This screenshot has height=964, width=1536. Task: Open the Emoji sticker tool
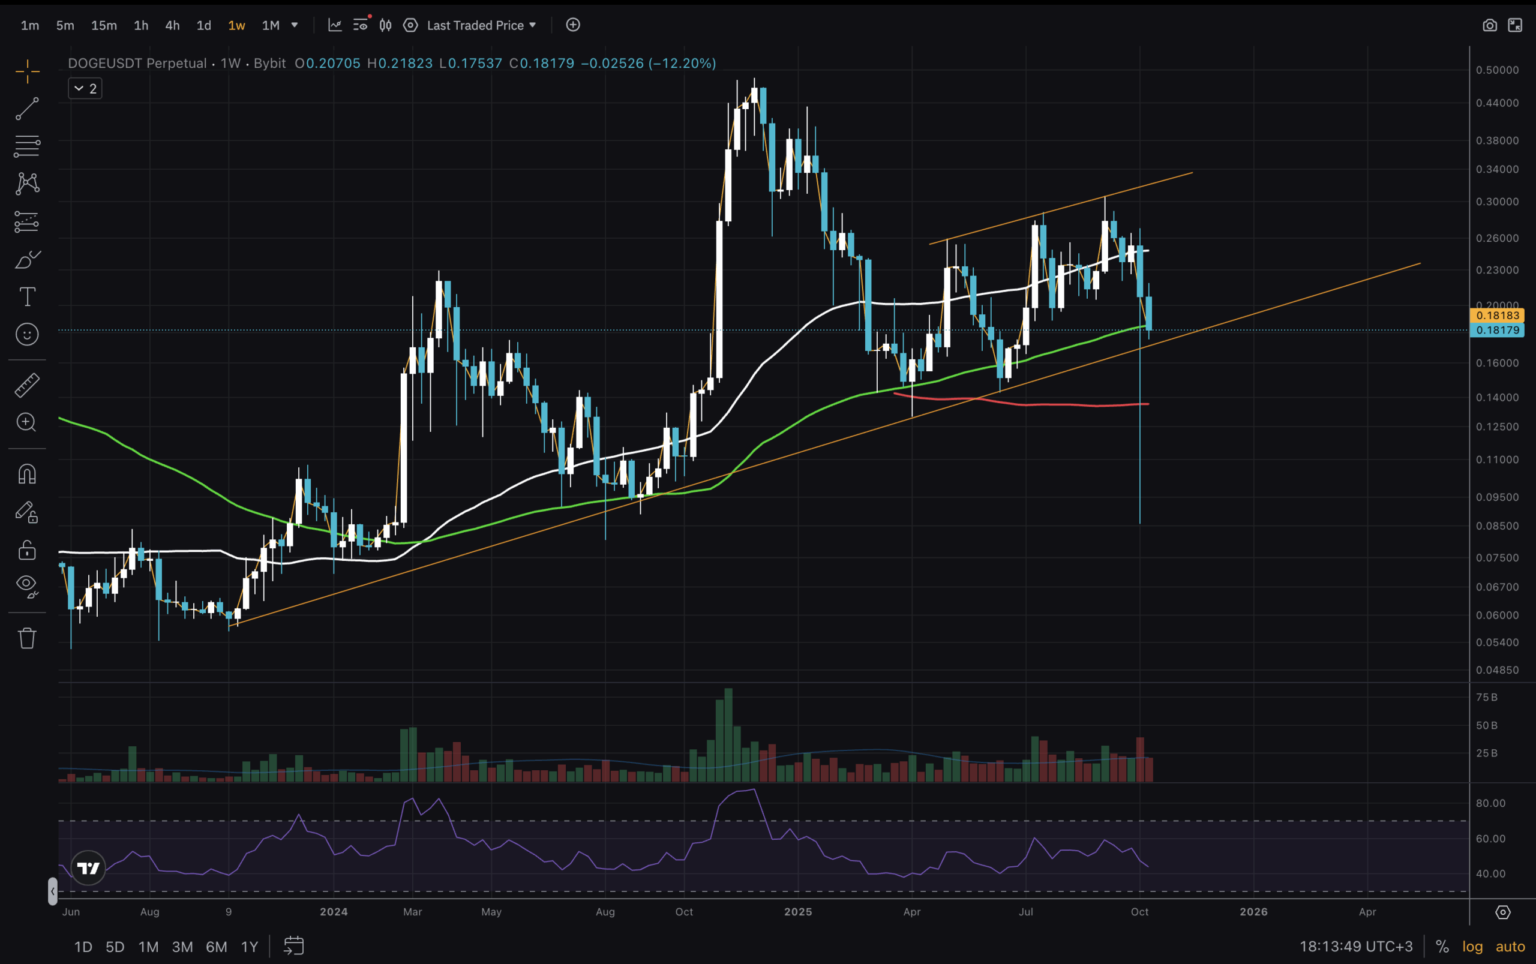tap(27, 334)
